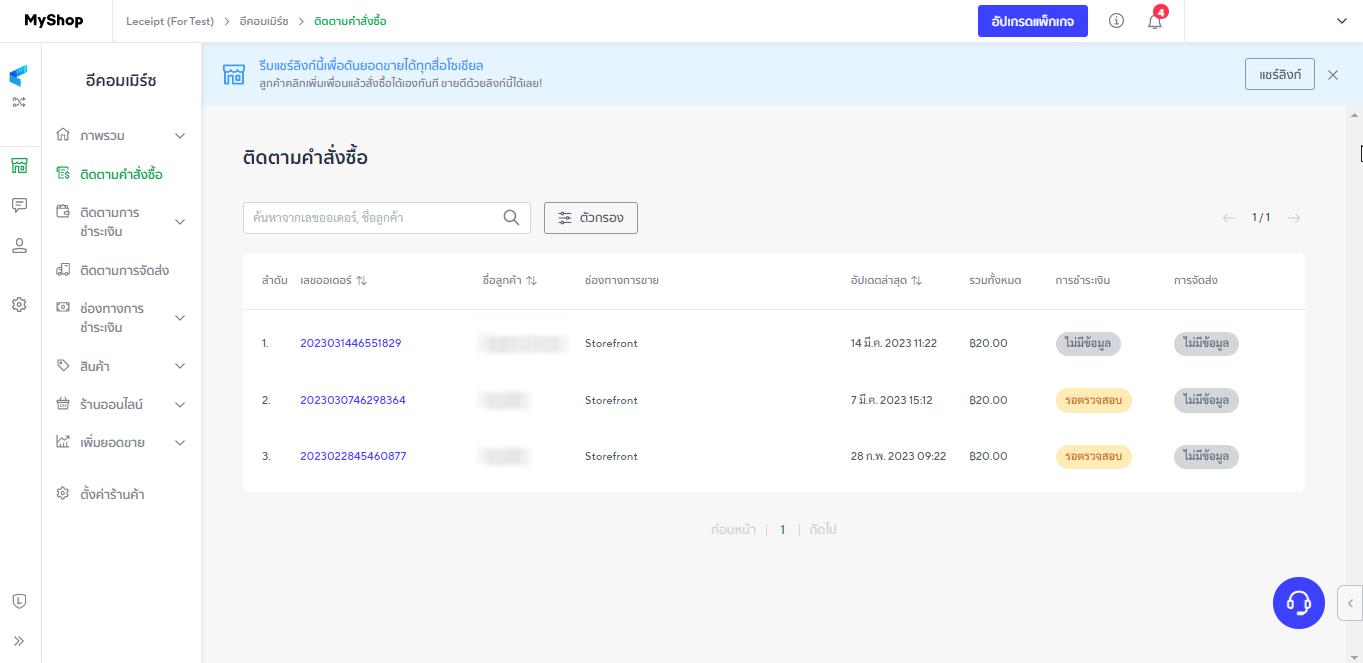Image resolution: width=1363 pixels, height=663 pixels.
Task: Click the อัปเกรดแพ็กเกจ button
Action: (1033, 21)
